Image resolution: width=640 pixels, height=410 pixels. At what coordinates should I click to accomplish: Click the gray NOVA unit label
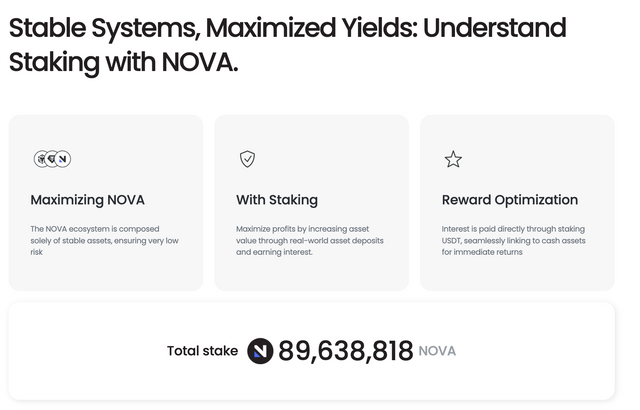(437, 351)
